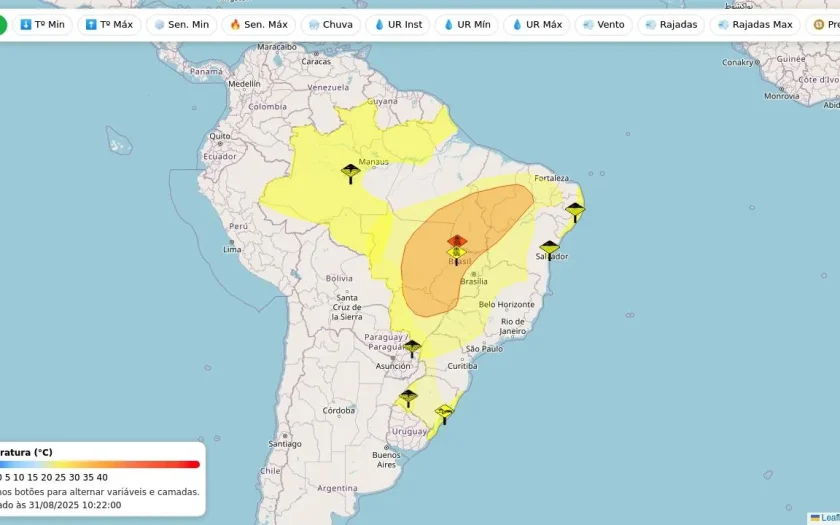Click the Conakry label
This screenshot has width=840, height=525.
click(x=738, y=63)
